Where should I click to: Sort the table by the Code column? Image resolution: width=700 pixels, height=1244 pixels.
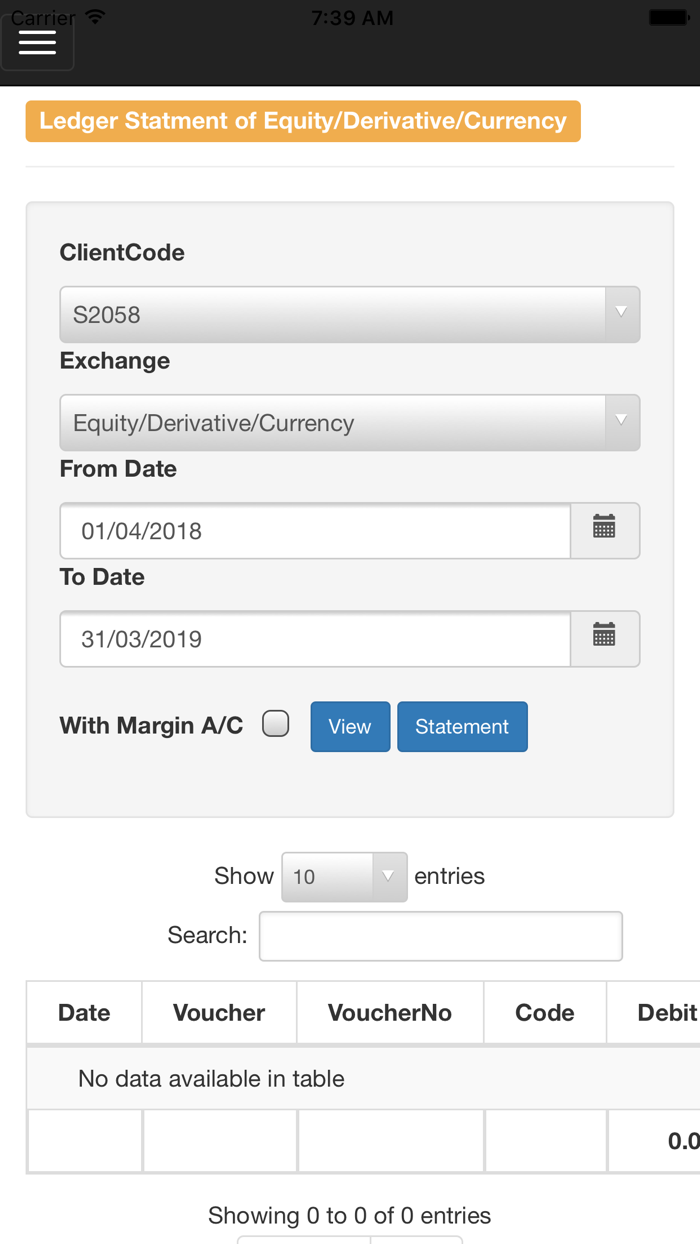(545, 1012)
